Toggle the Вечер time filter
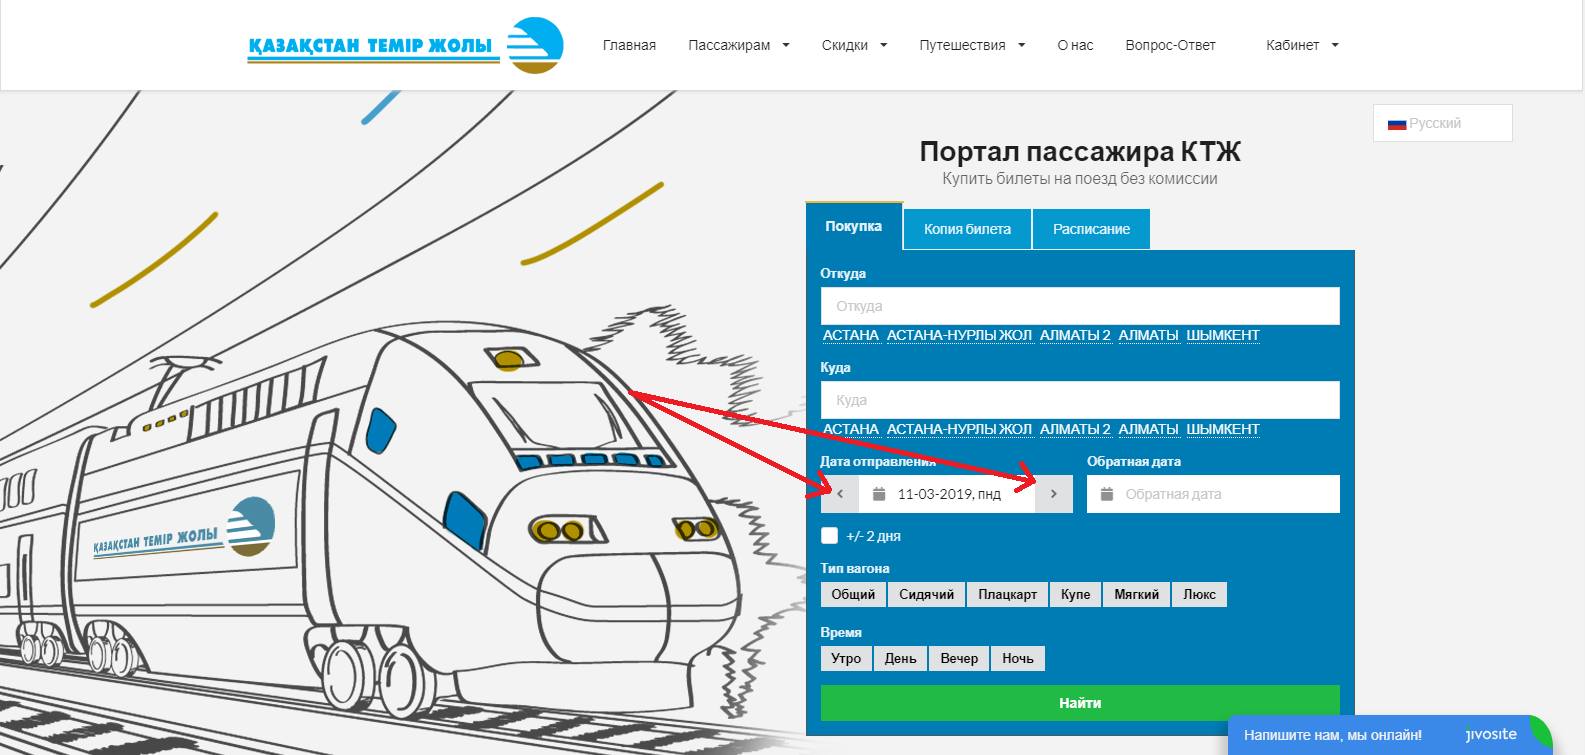 pyautogui.click(x=959, y=658)
